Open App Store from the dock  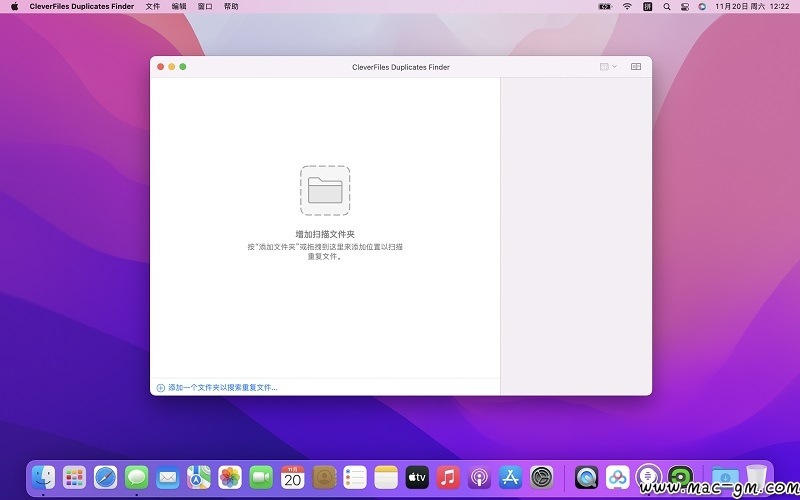(x=511, y=478)
